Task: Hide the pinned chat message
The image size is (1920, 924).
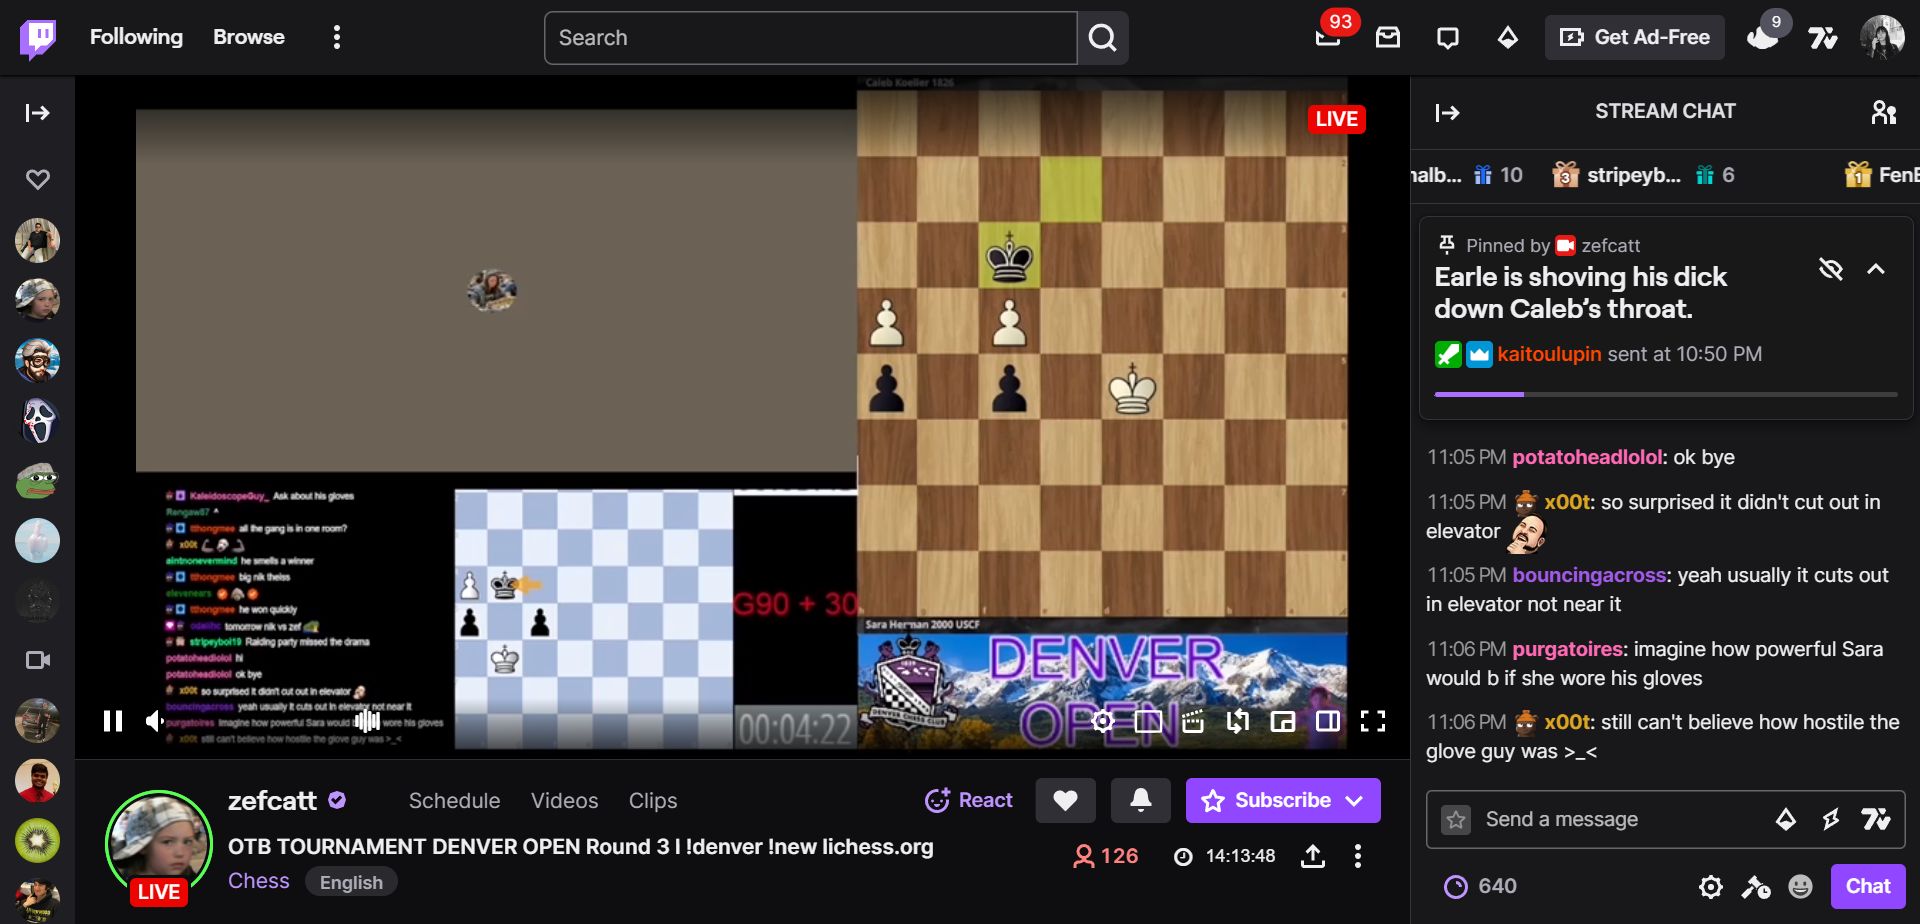Action: point(1830,269)
